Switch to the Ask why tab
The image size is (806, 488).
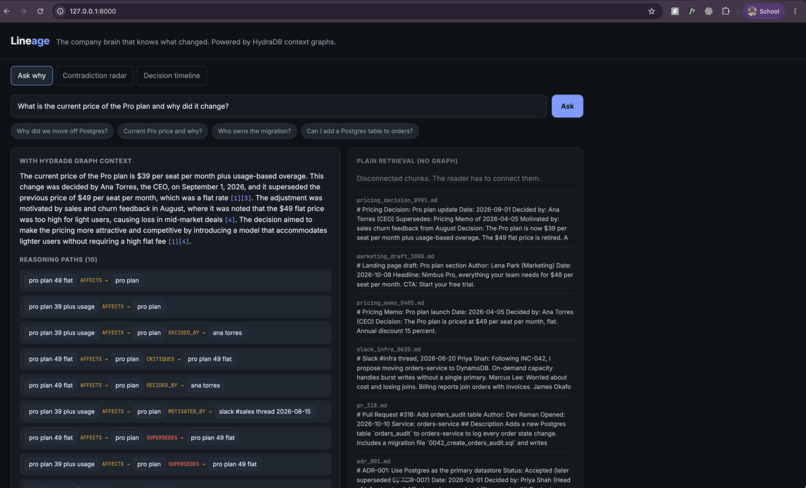[31, 76]
